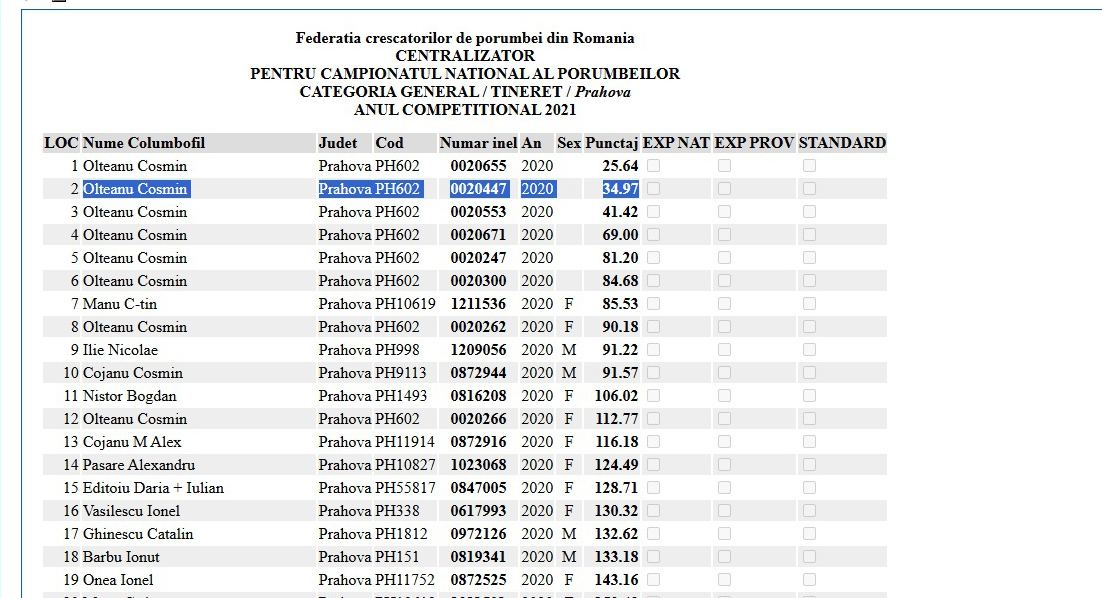The image size is (1102, 598).
Task: Select STANDARD checkbox in highlighted row 2
Action: tap(809, 189)
